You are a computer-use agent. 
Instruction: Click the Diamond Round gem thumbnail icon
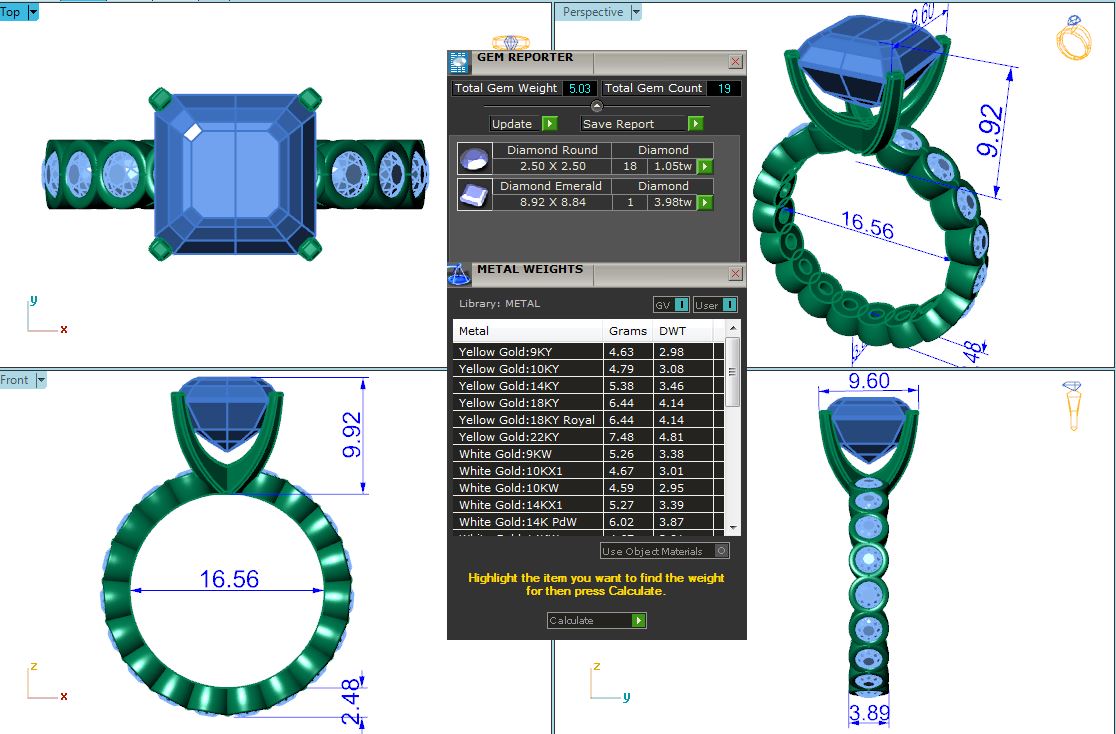click(x=474, y=158)
